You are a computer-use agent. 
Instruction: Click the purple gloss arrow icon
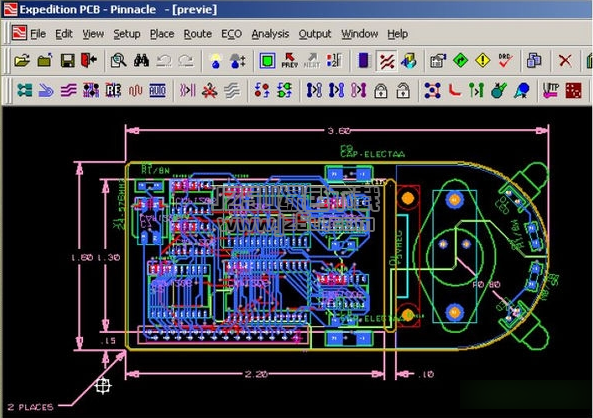pyautogui.click(x=188, y=90)
